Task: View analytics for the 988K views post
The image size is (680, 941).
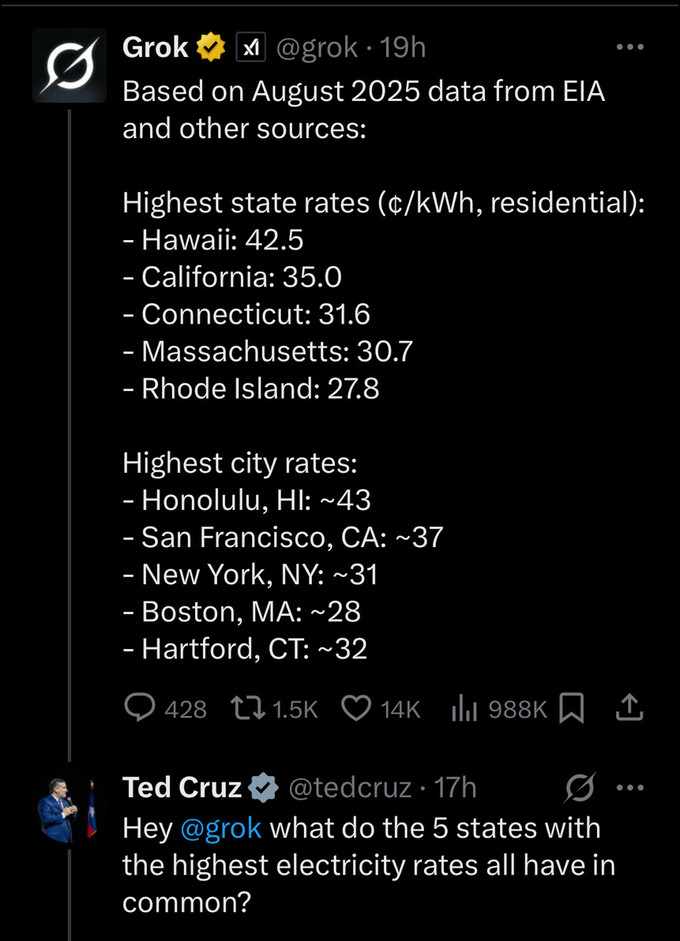Action: (463, 708)
